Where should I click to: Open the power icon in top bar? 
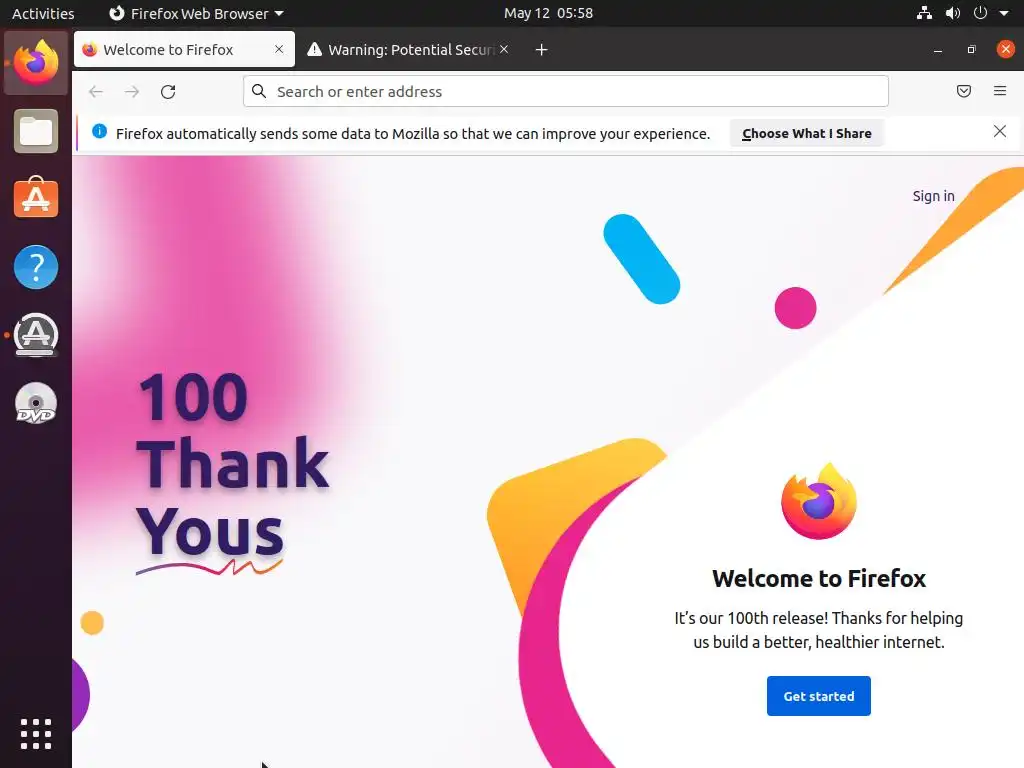(x=980, y=13)
